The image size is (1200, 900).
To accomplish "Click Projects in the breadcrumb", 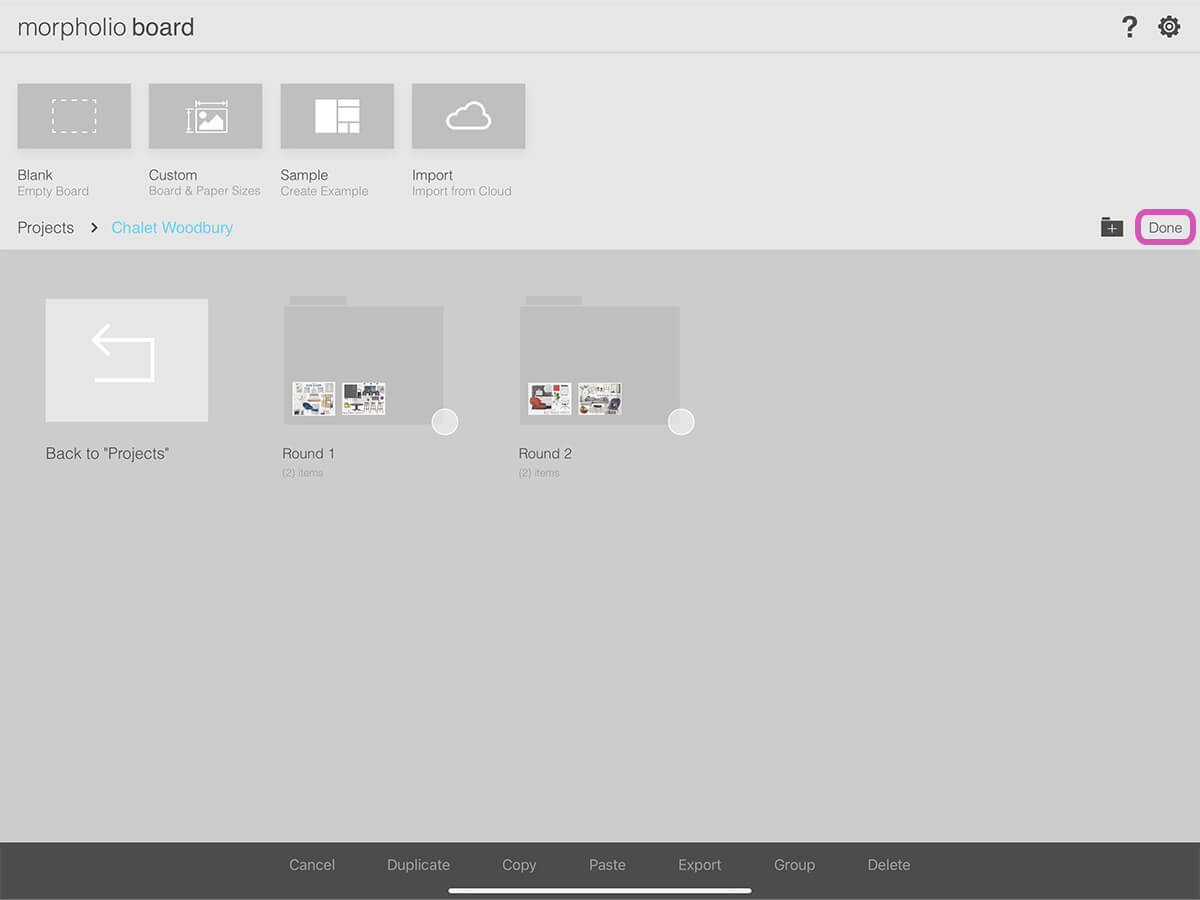I will coord(46,228).
